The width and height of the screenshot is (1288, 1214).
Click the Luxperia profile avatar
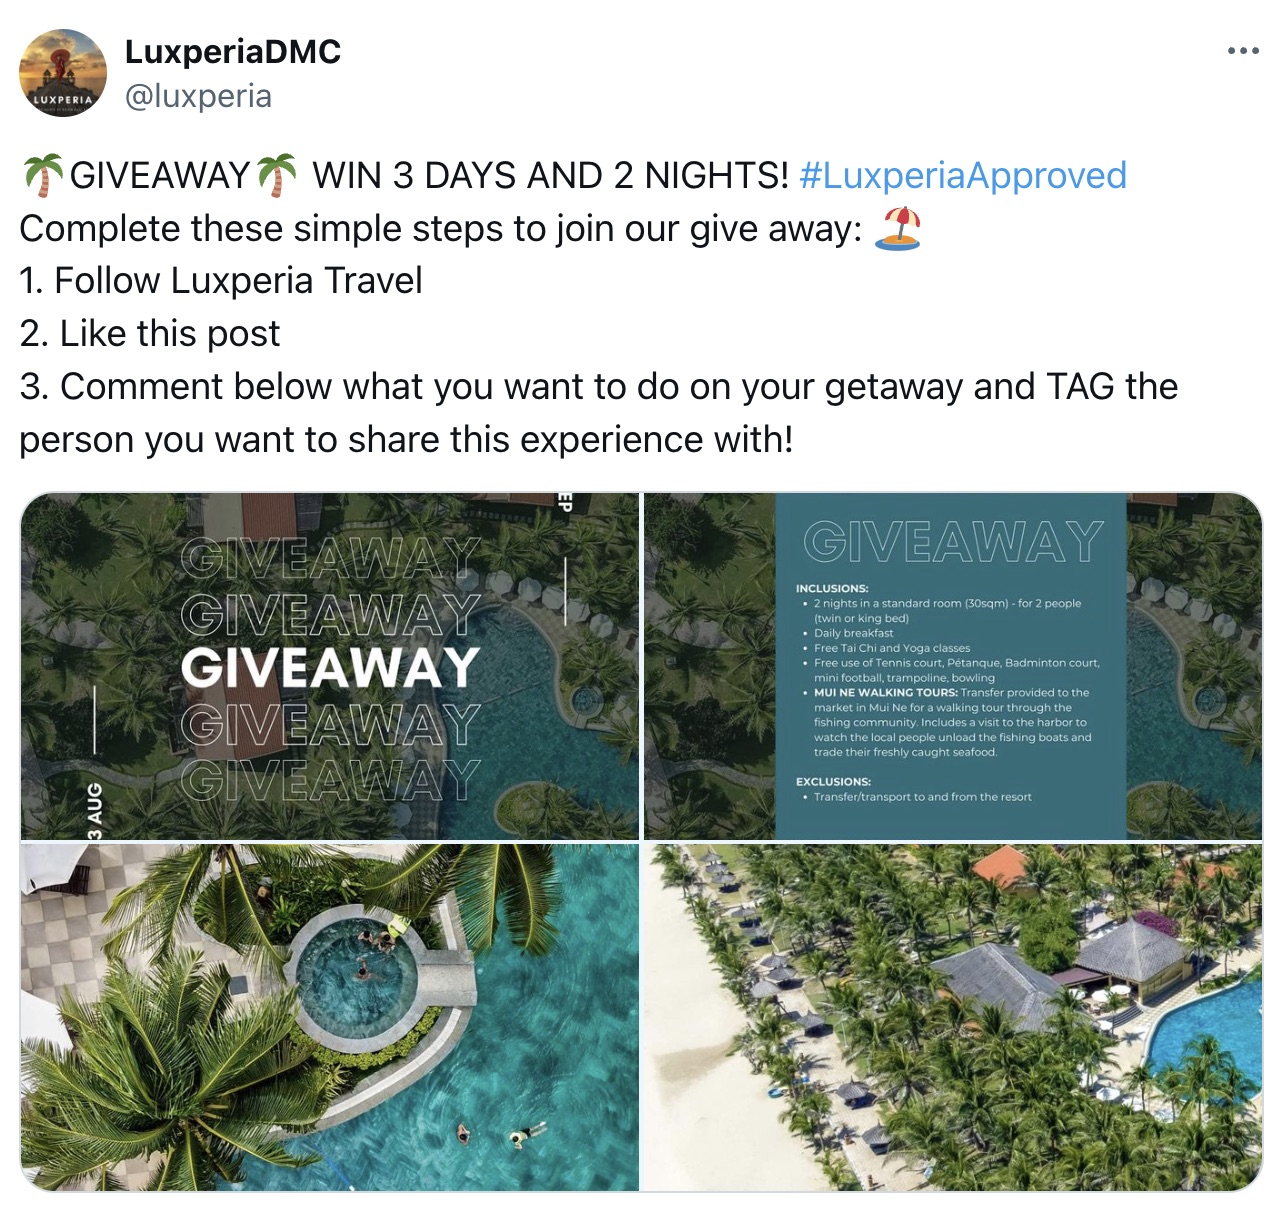tap(63, 73)
